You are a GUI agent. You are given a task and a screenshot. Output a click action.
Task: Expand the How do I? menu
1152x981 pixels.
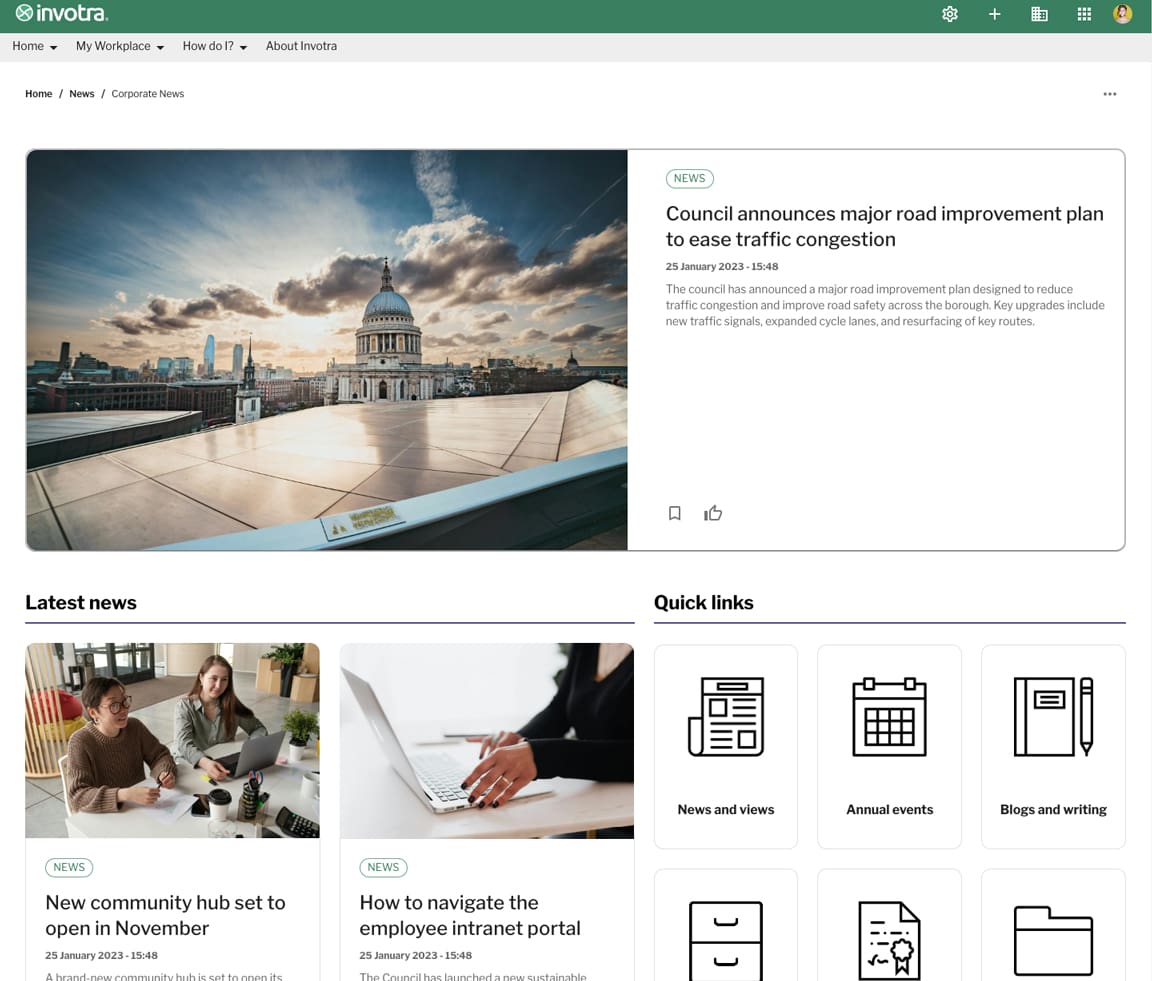point(214,46)
